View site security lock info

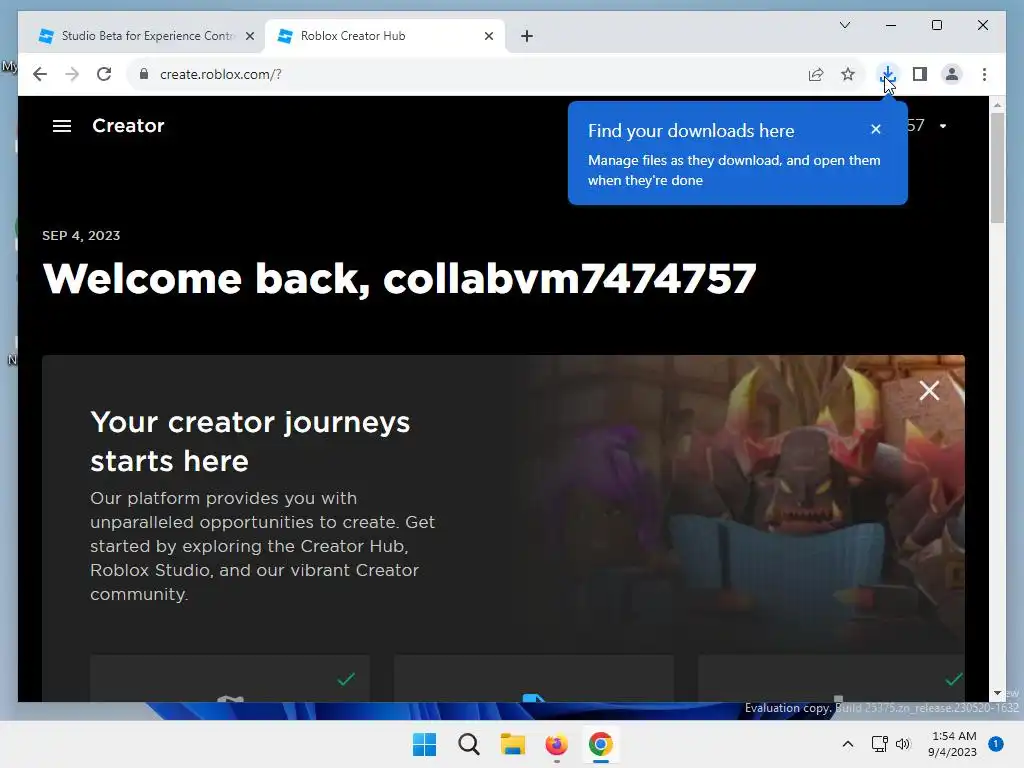tap(144, 74)
